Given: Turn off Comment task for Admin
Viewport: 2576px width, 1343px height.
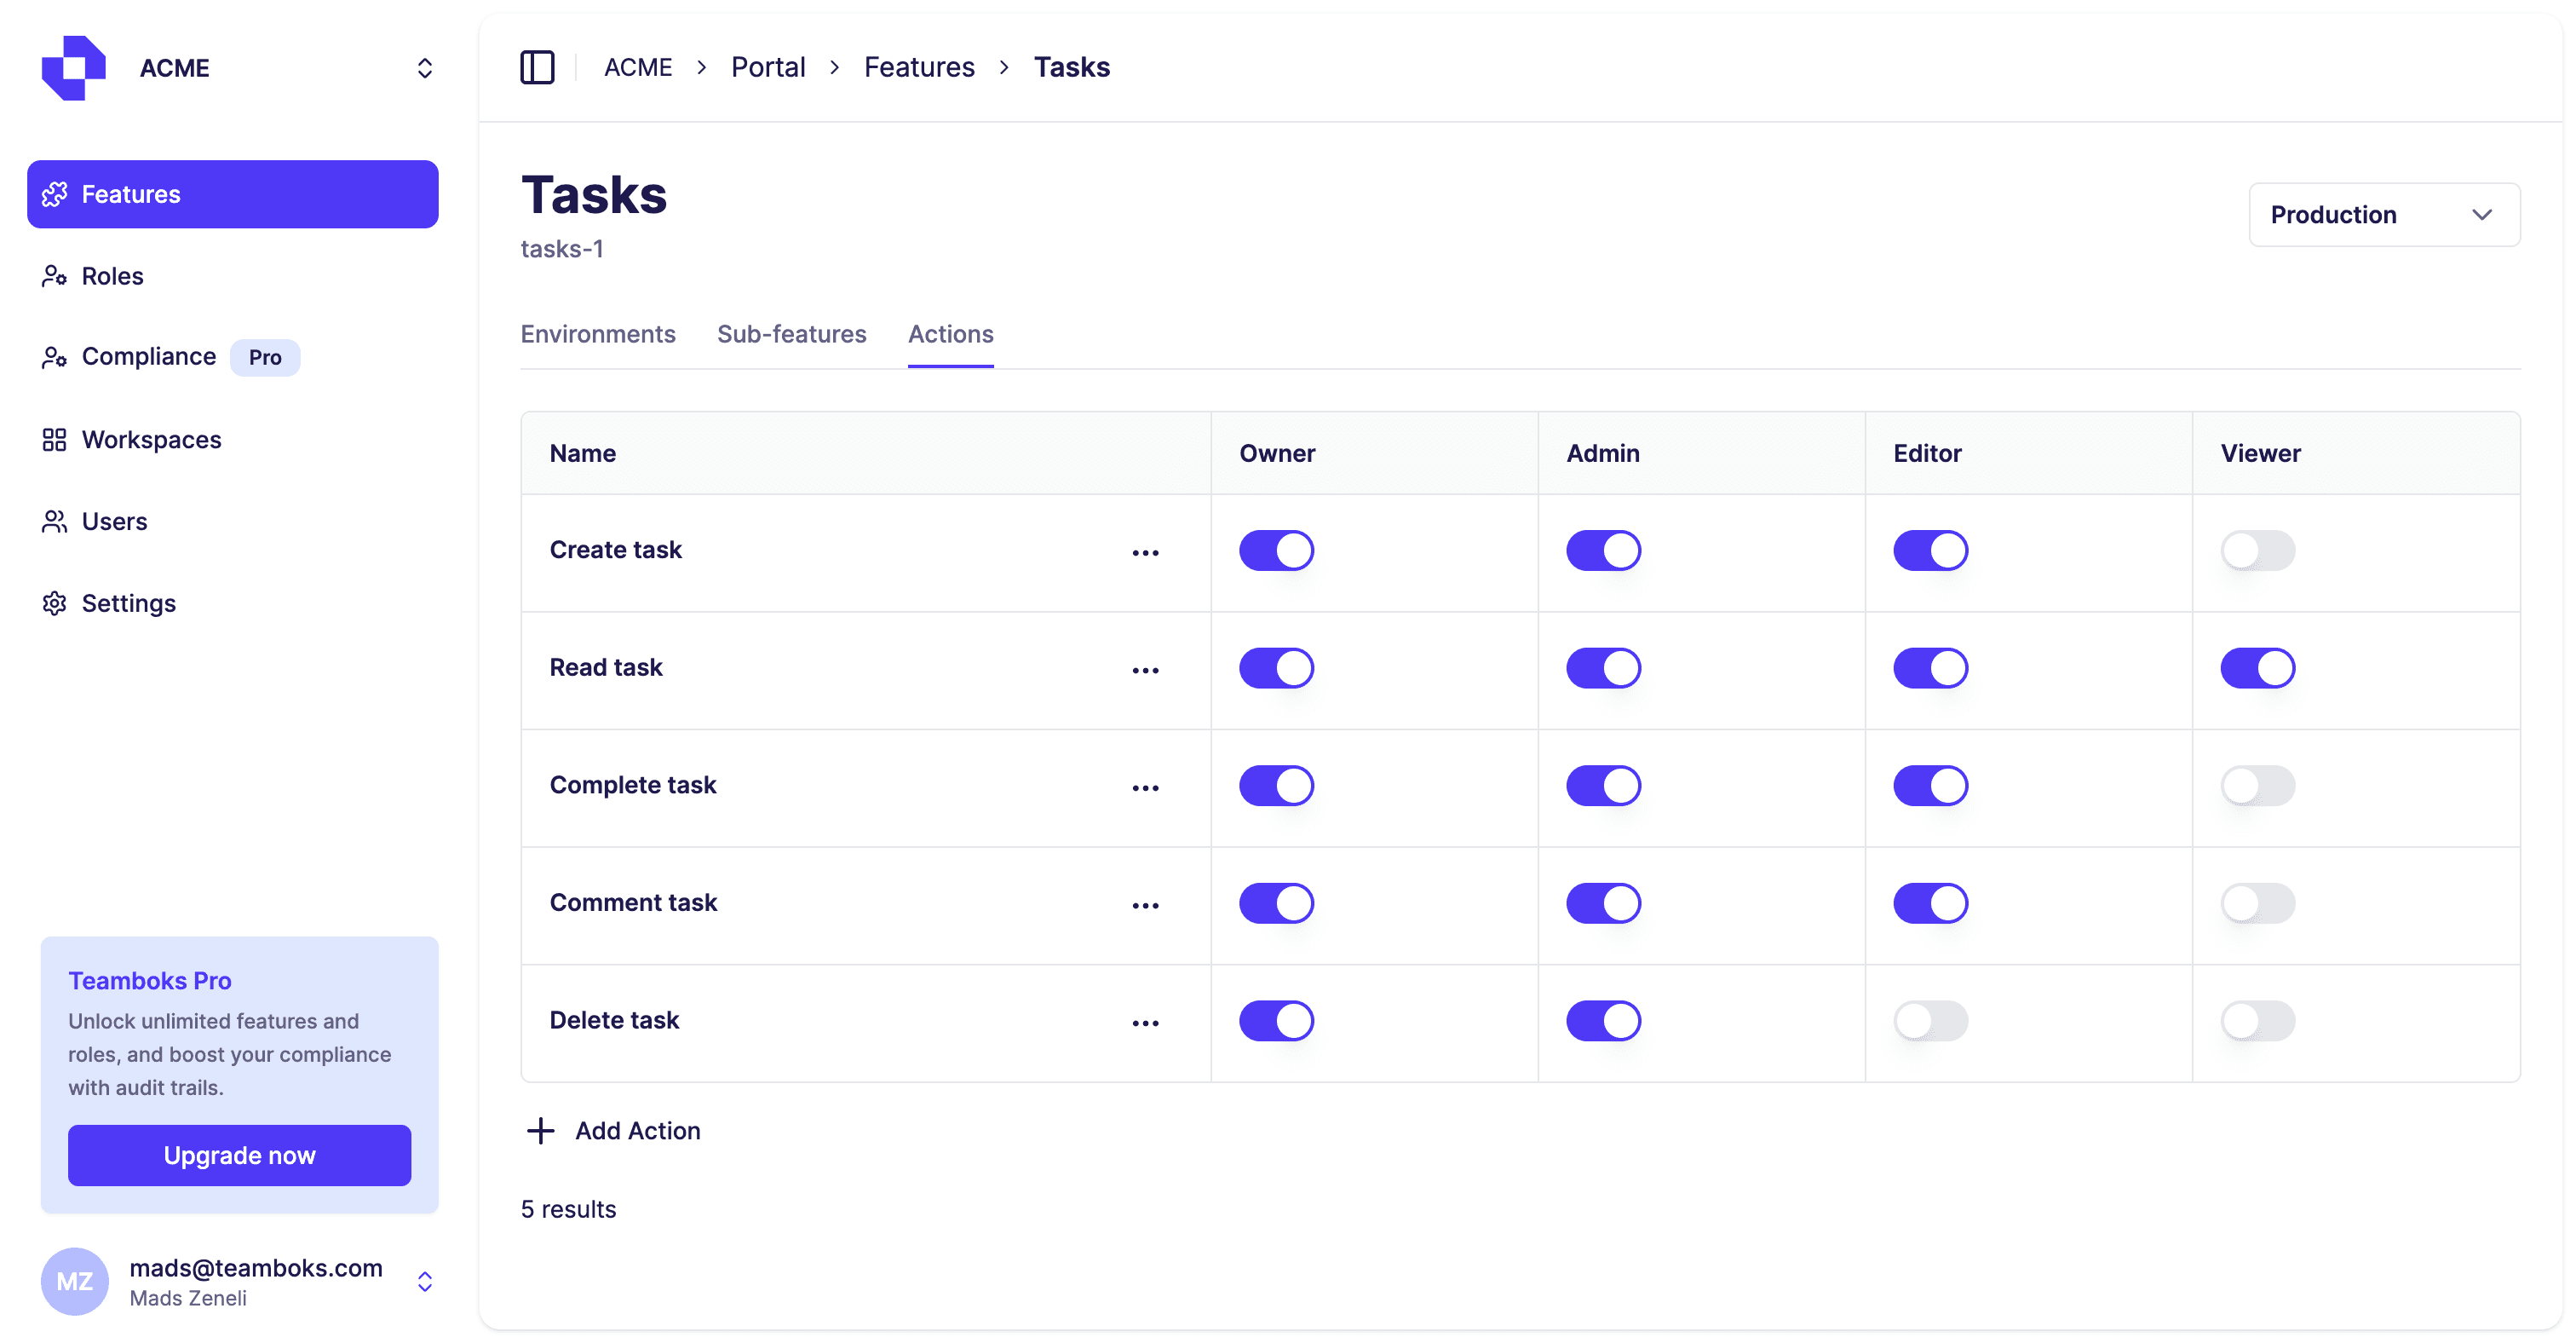Looking at the screenshot, I should coord(1603,903).
